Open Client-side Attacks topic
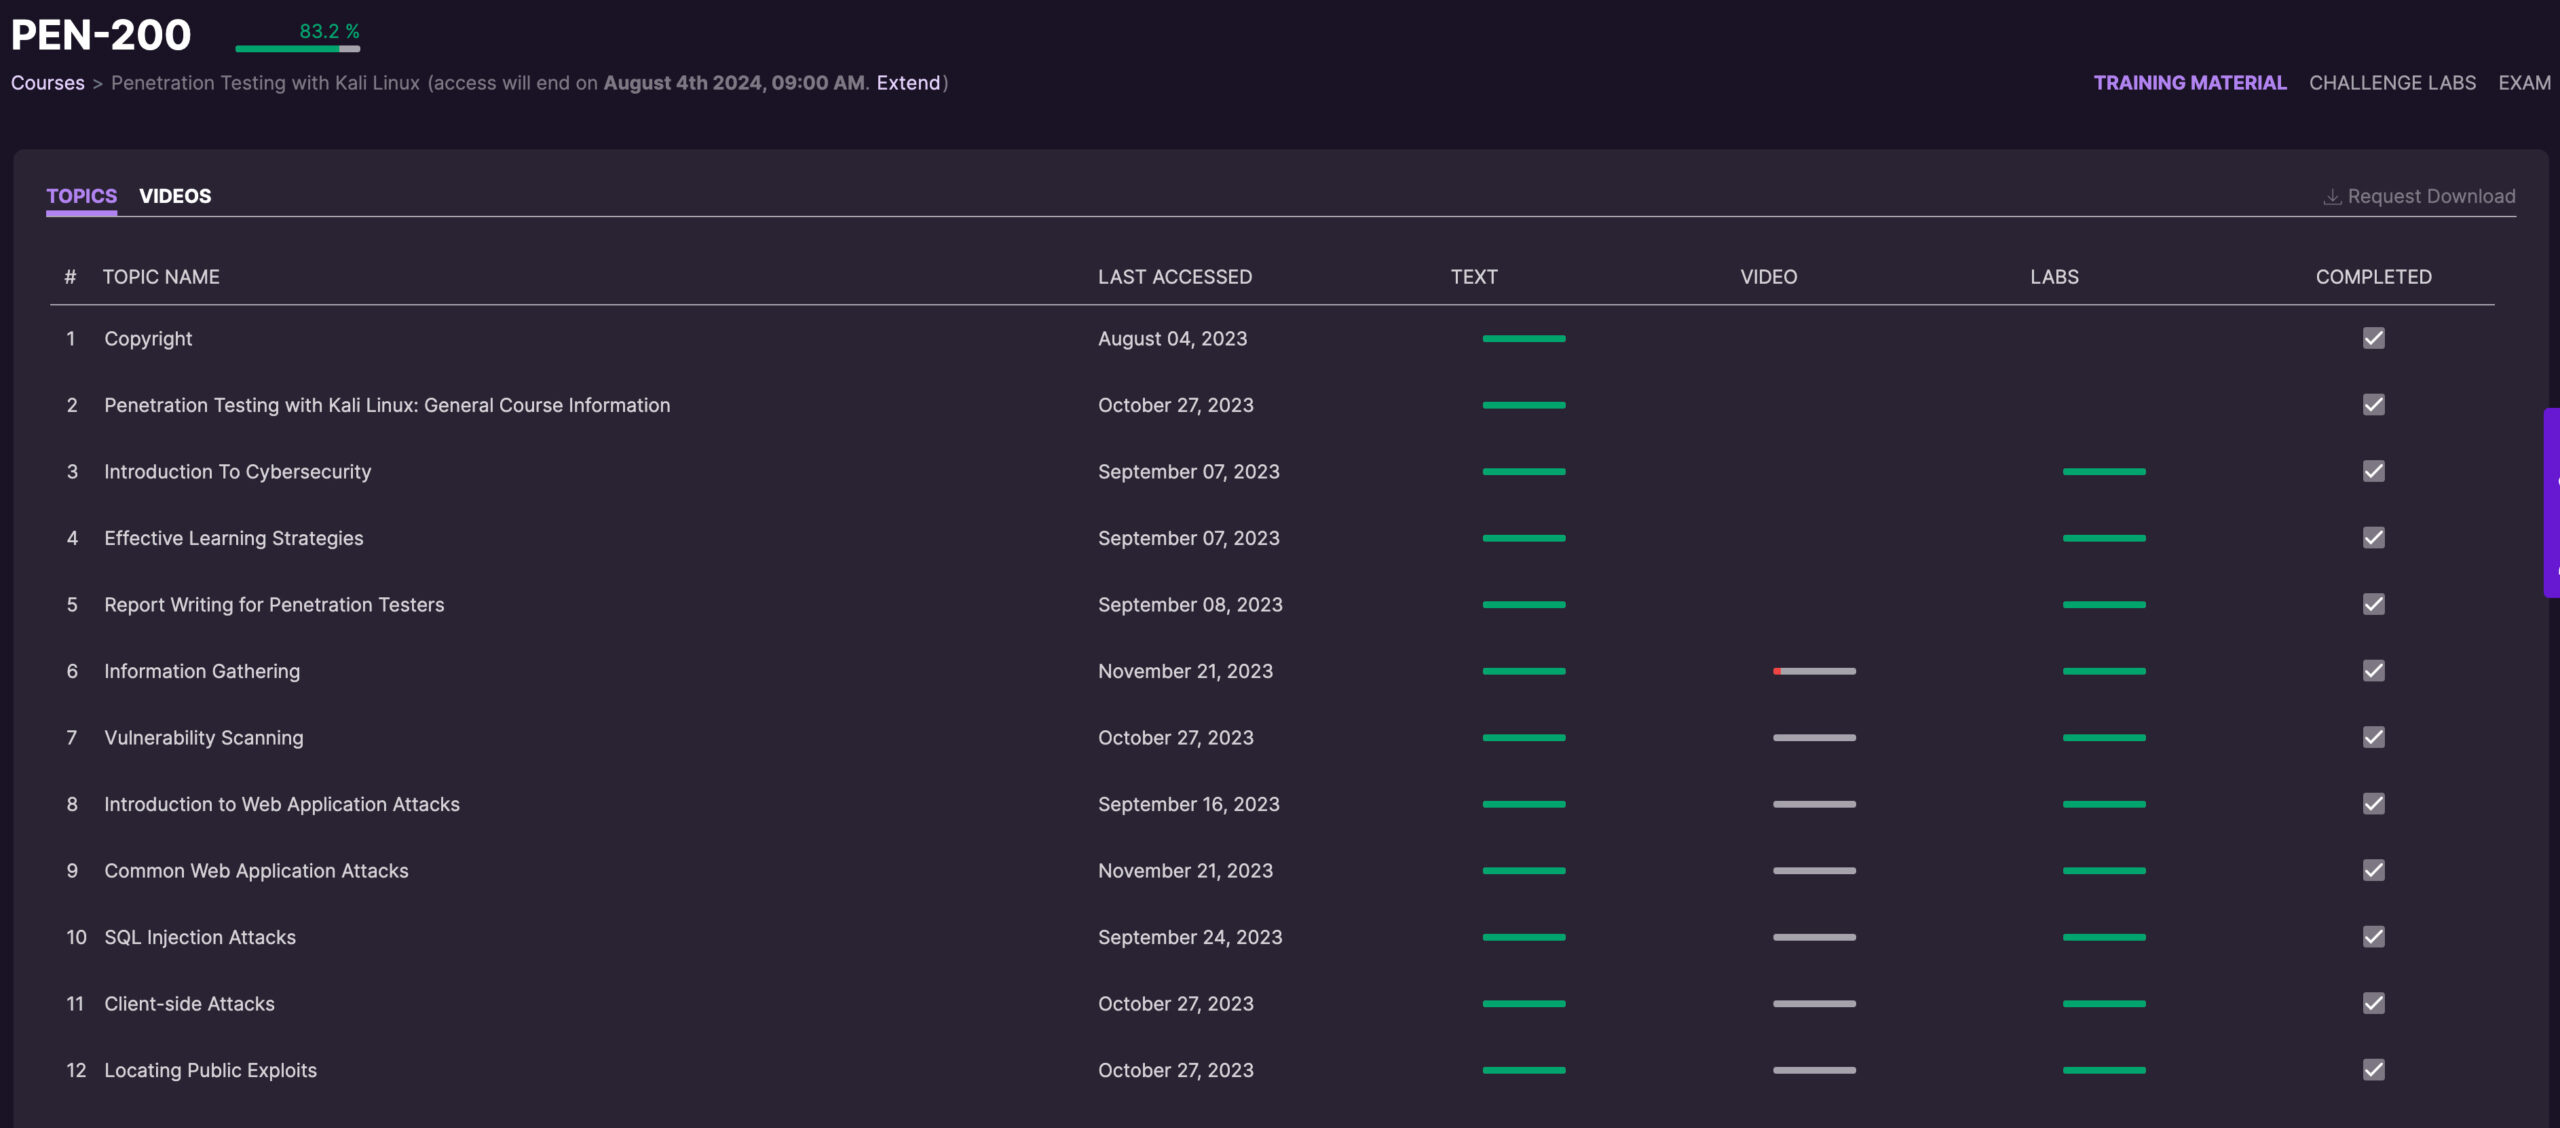This screenshot has height=1128, width=2560. (x=189, y=1004)
